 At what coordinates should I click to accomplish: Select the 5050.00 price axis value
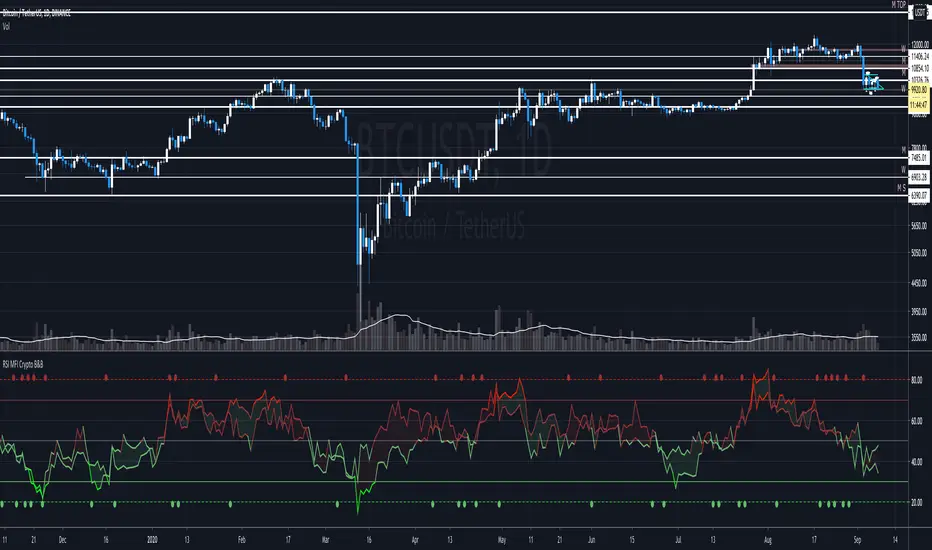point(920,253)
